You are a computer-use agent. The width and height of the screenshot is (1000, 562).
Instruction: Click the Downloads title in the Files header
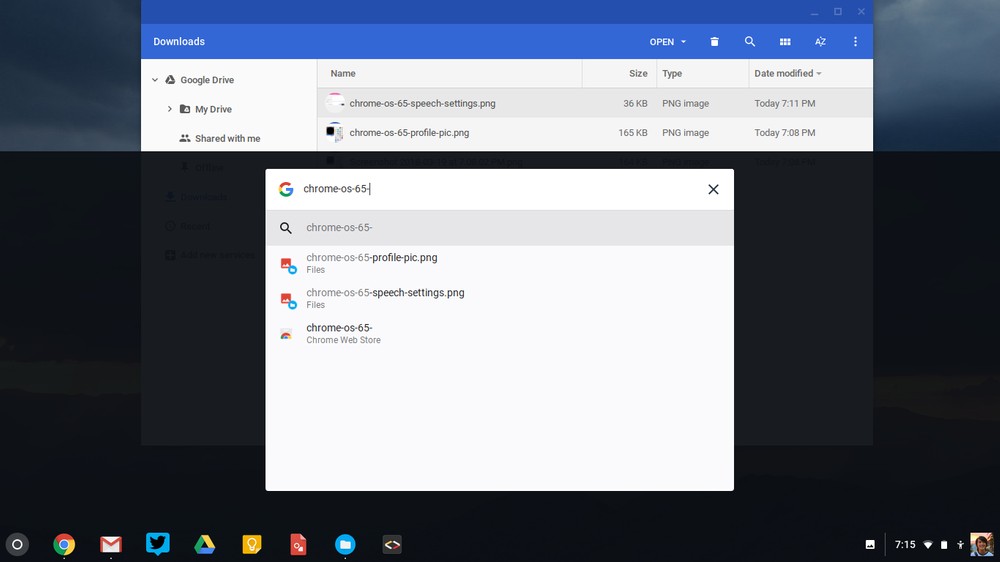coord(179,41)
